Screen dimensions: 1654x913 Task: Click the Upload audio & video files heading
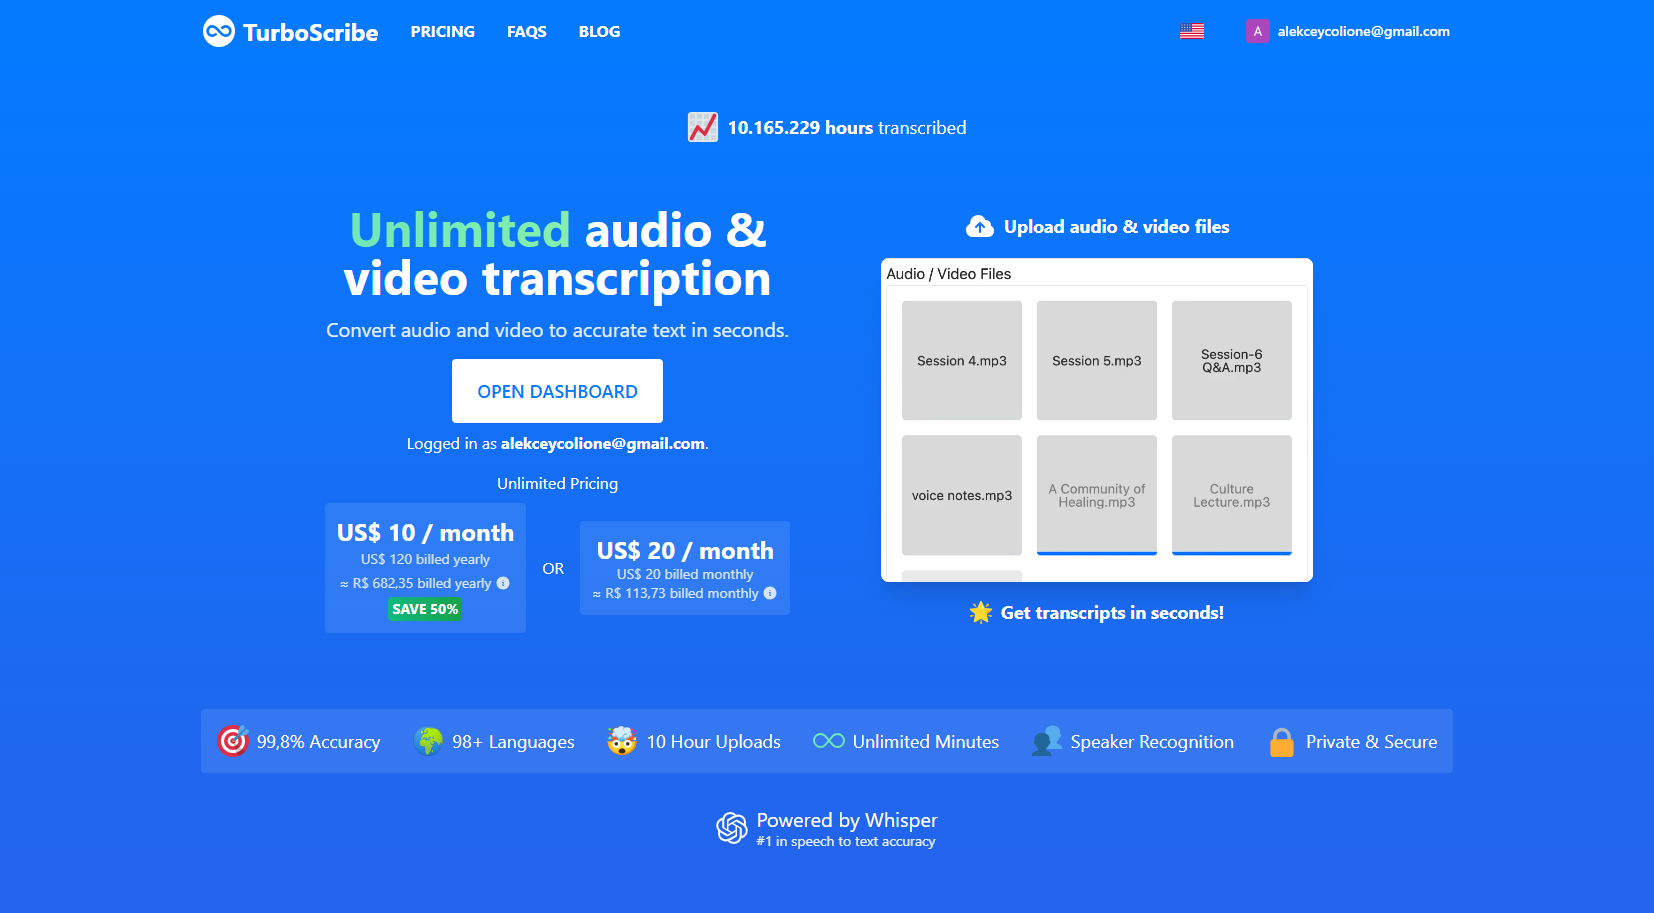pos(1117,227)
